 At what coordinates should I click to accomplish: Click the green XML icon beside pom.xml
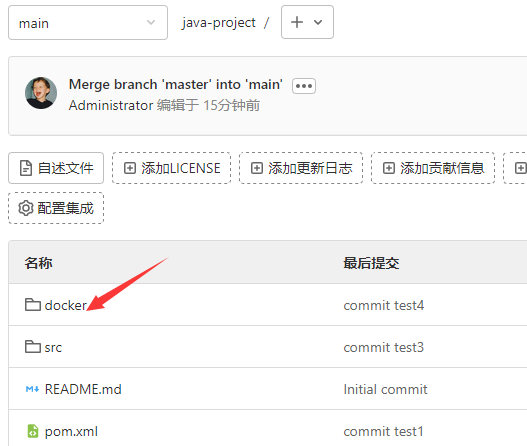33,431
